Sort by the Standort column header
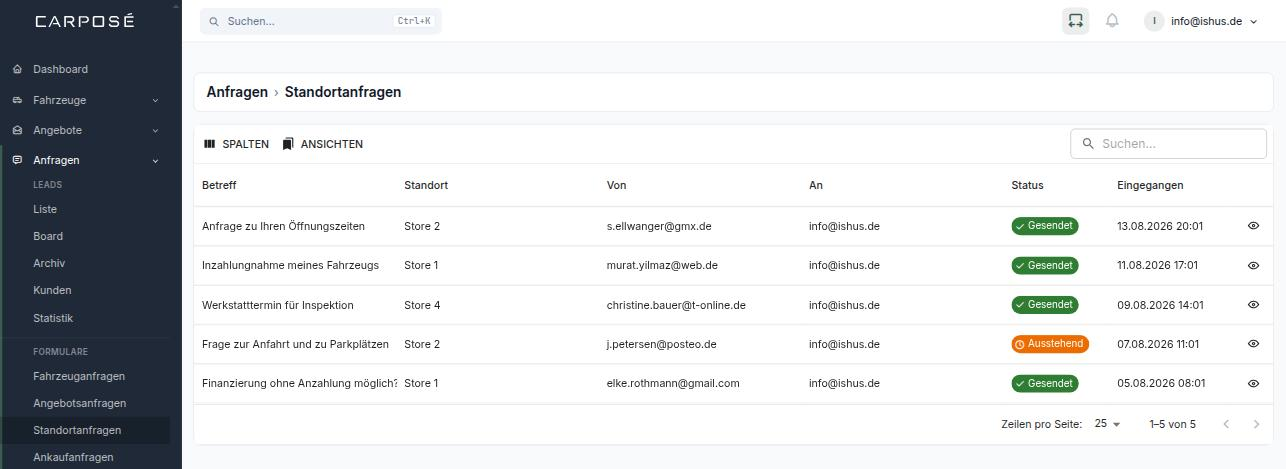1286x469 pixels. [x=426, y=185]
